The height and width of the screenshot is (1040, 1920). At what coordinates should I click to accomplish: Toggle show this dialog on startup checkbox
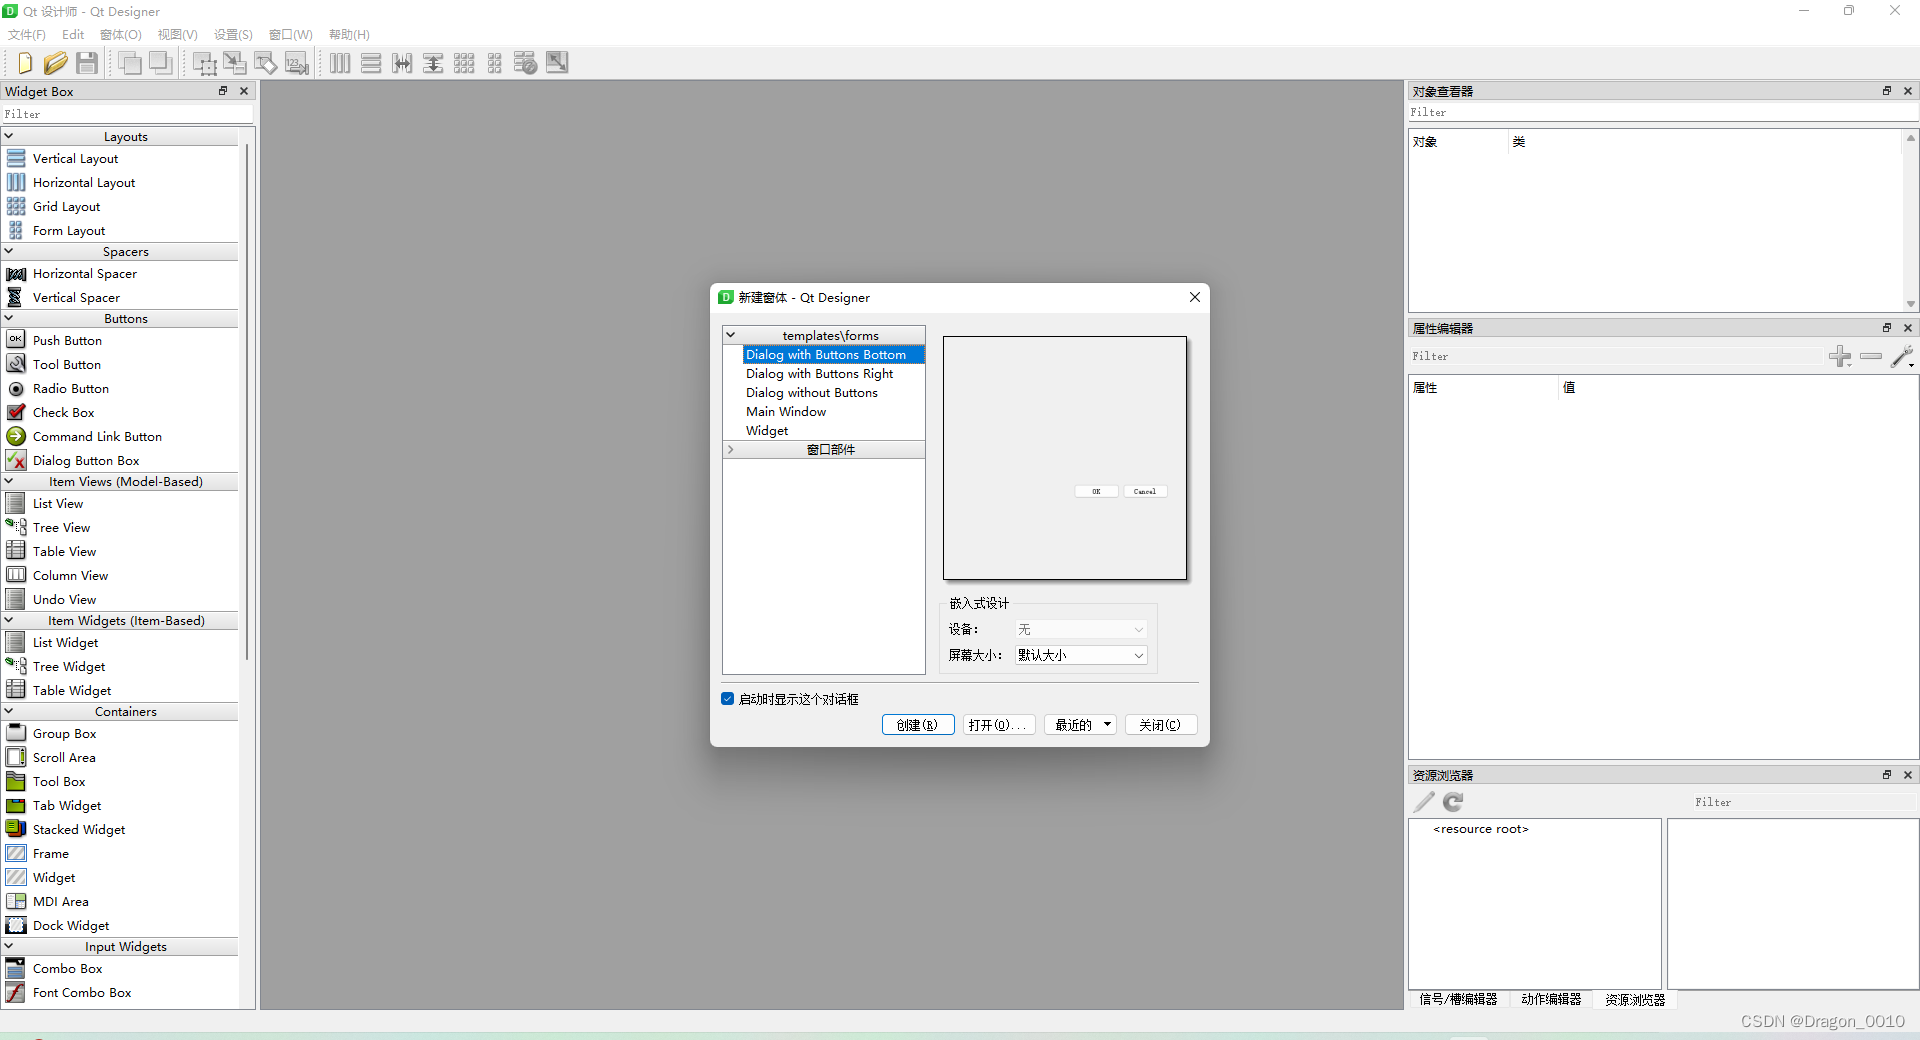point(728,699)
